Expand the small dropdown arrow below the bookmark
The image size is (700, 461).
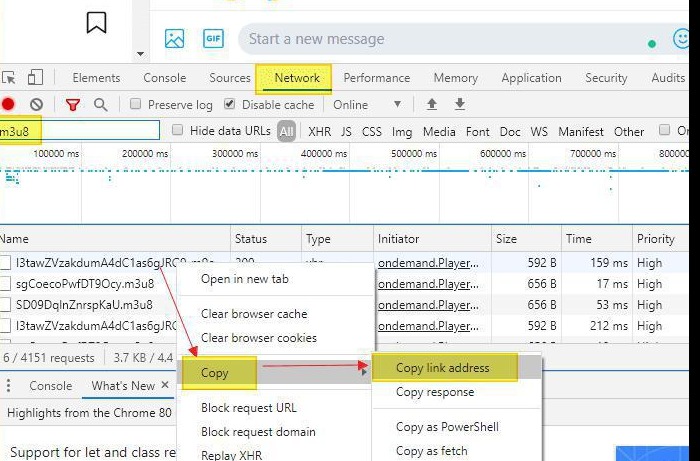pos(140,54)
